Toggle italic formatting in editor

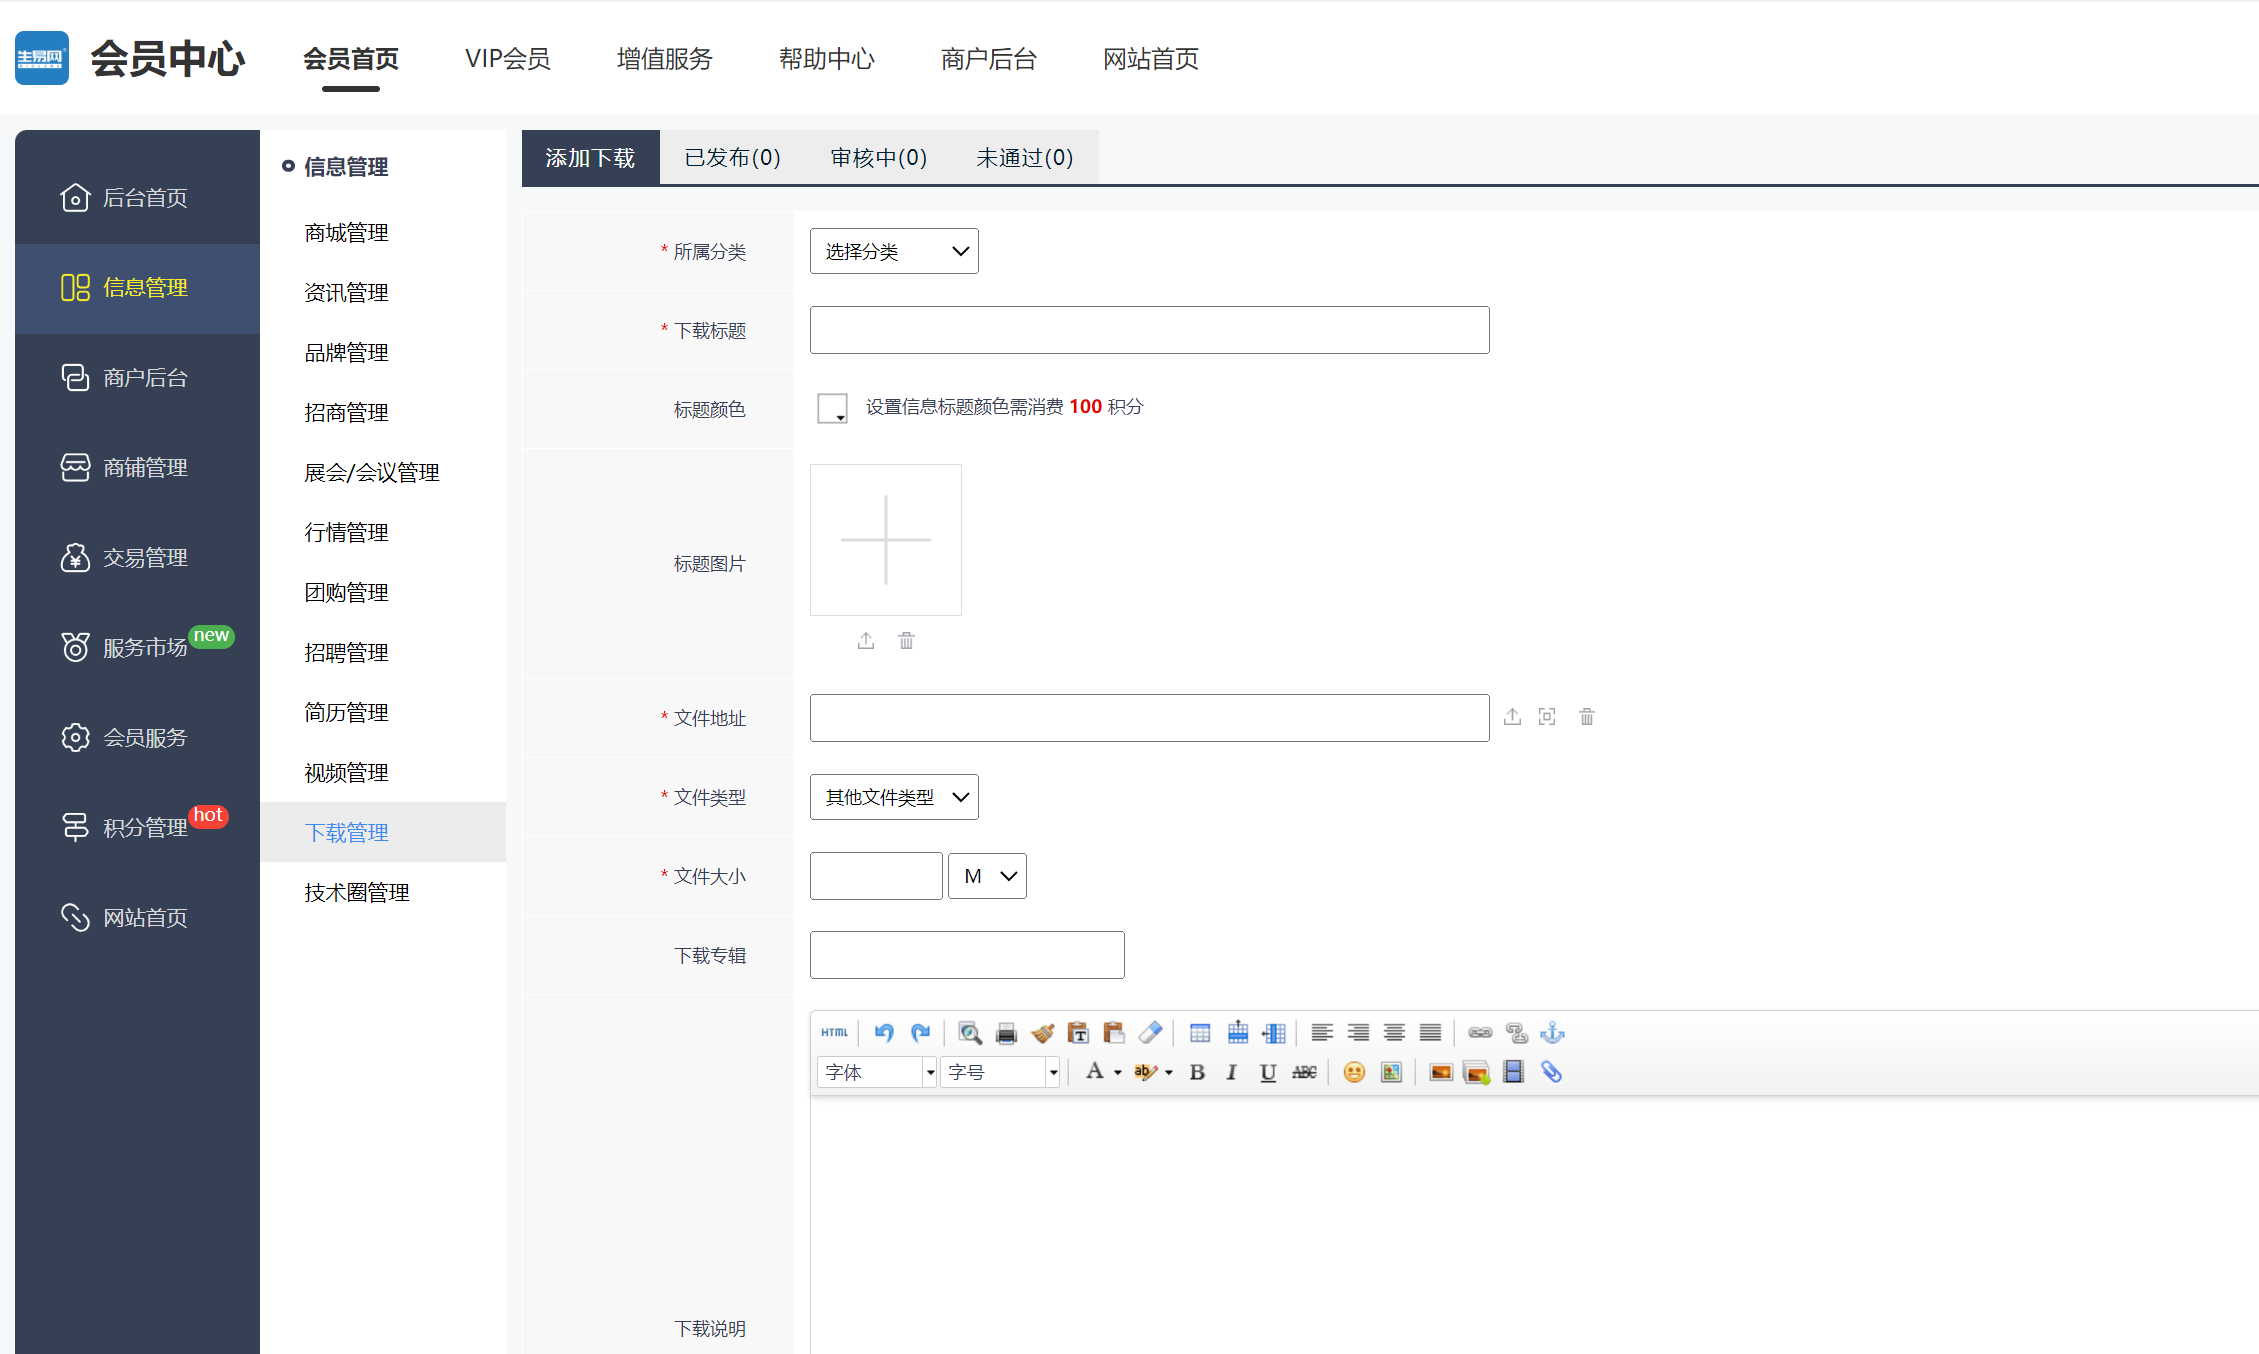click(x=1232, y=1072)
